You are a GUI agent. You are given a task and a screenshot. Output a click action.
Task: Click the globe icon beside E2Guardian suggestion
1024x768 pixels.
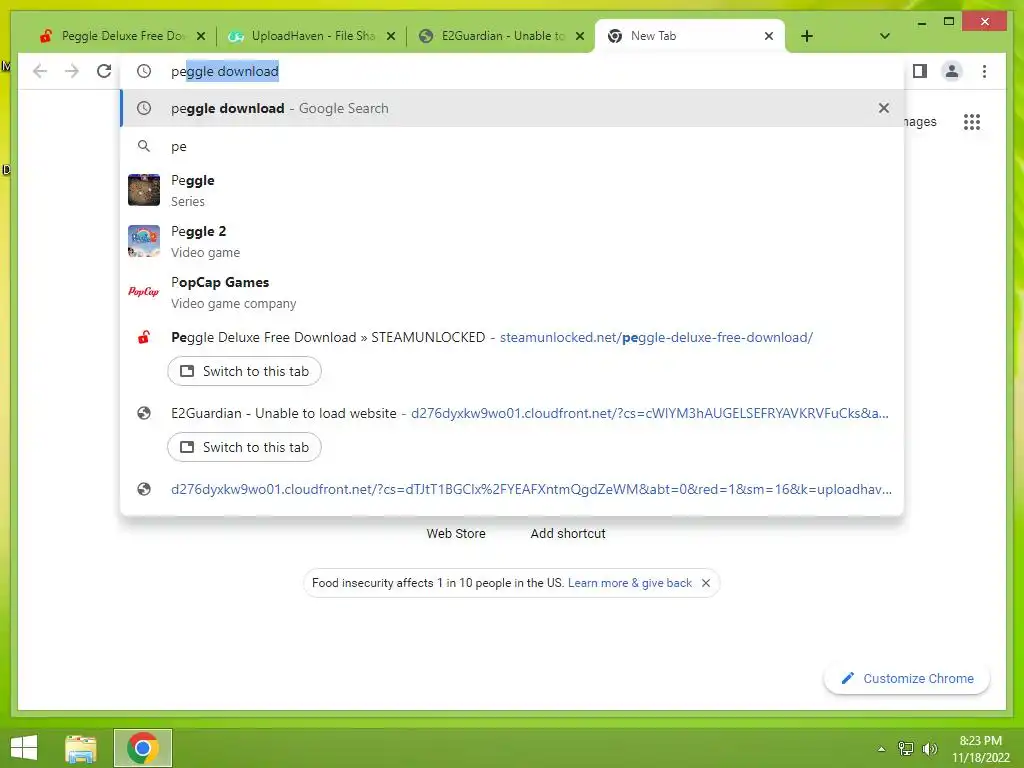click(x=144, y=413)
